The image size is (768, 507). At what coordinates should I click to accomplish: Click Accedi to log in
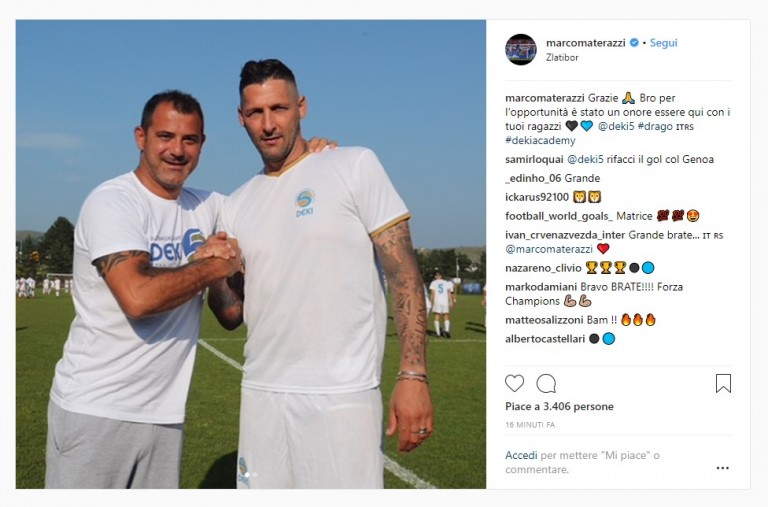pyautogui.click(x=521, y=455)
